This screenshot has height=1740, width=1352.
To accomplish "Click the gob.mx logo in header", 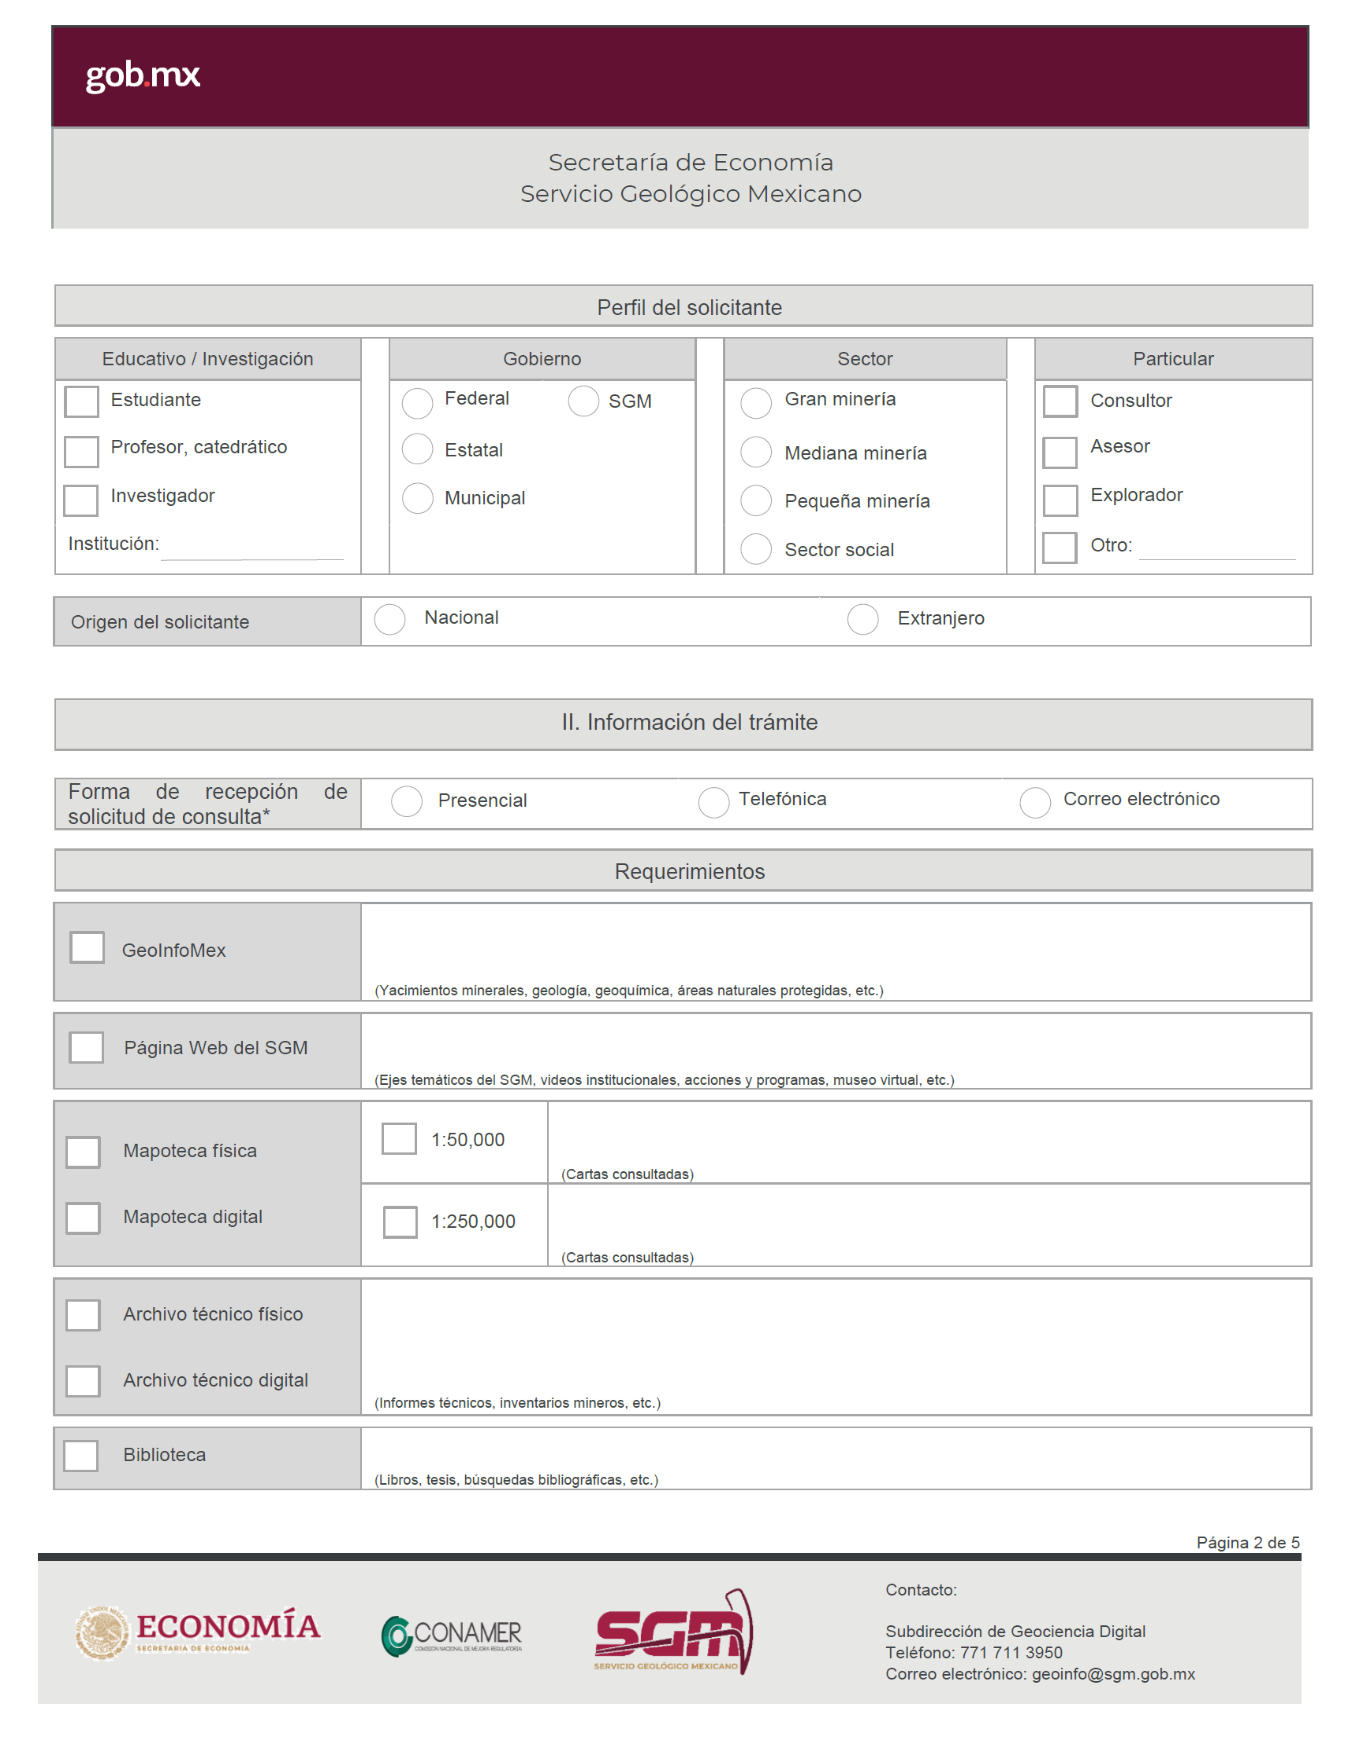I will tap(143, 75).
